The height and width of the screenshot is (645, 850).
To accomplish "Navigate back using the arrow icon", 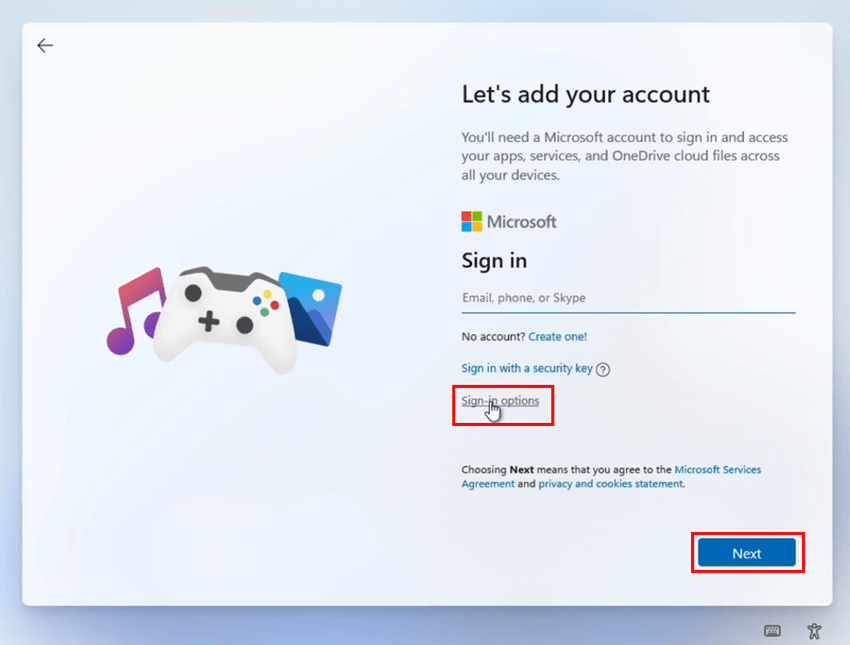I will [45, 45].
